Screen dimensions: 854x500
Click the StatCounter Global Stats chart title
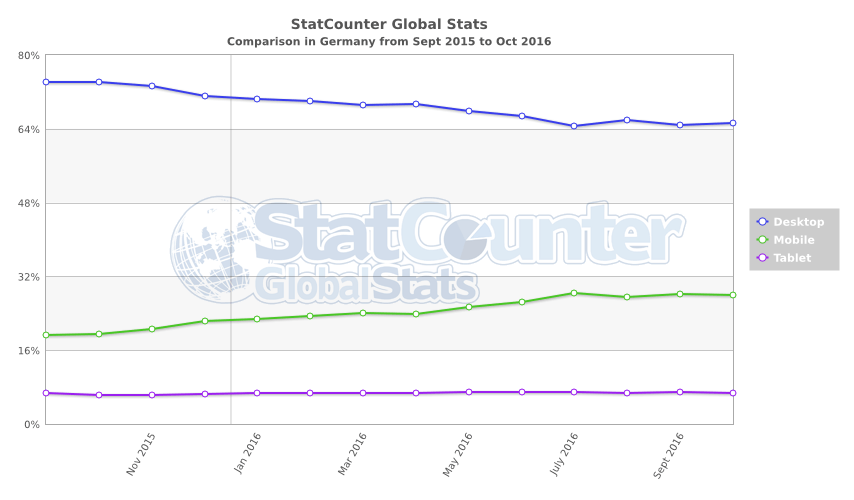[389, 24]
